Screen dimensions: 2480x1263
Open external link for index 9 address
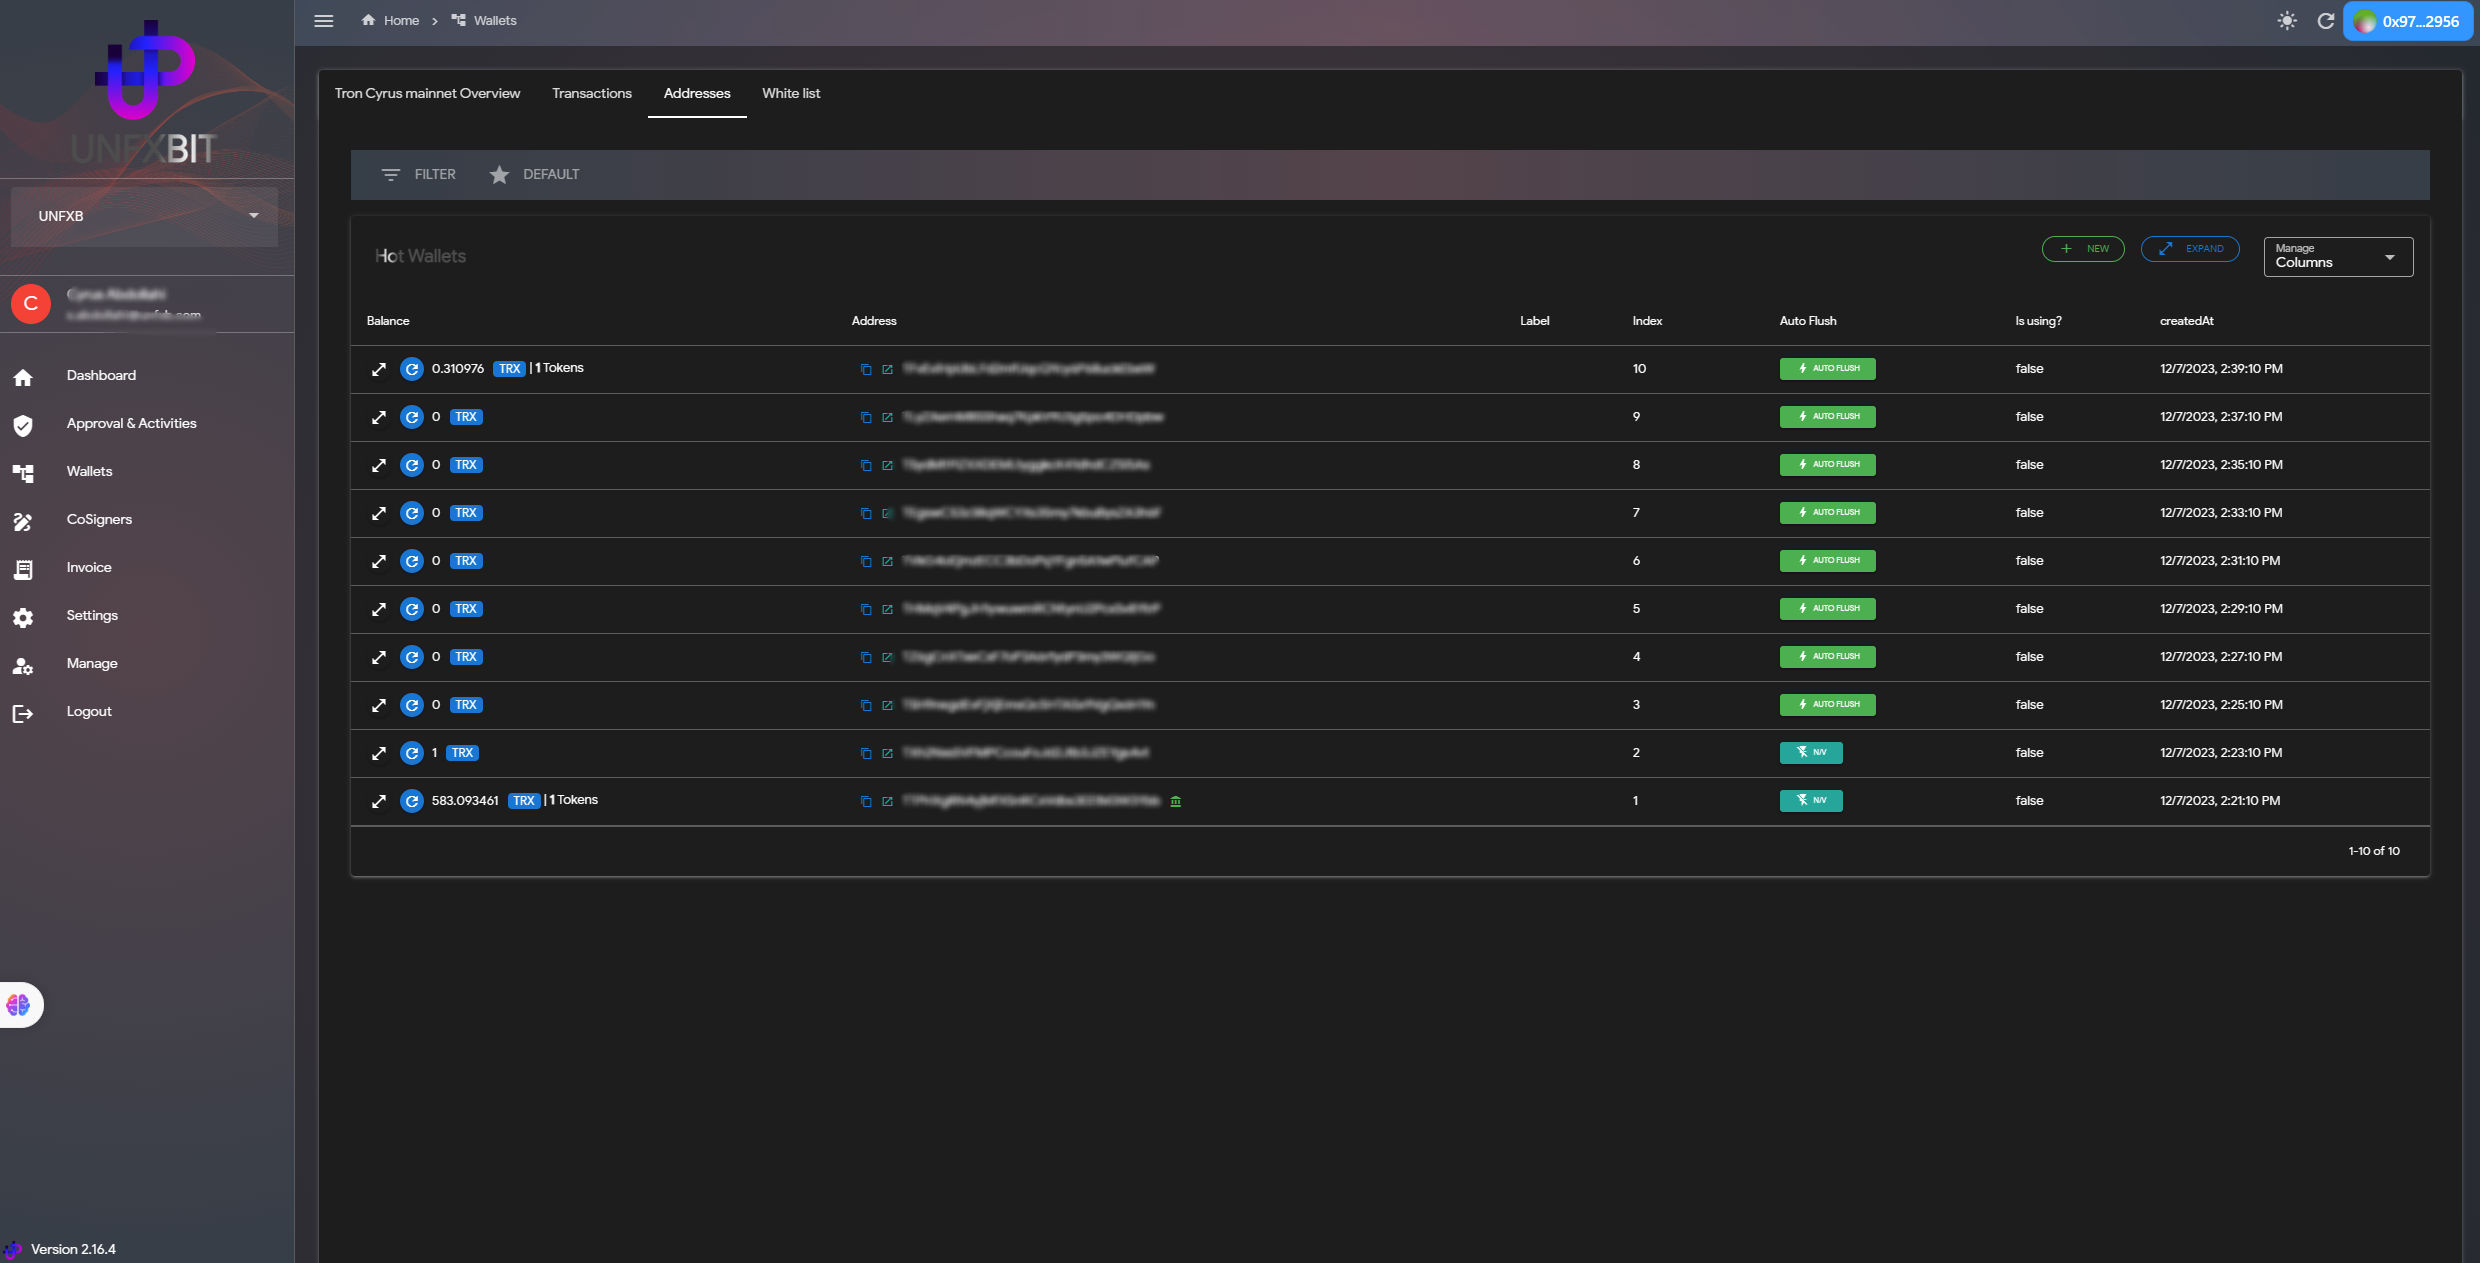tap(887, 417)
